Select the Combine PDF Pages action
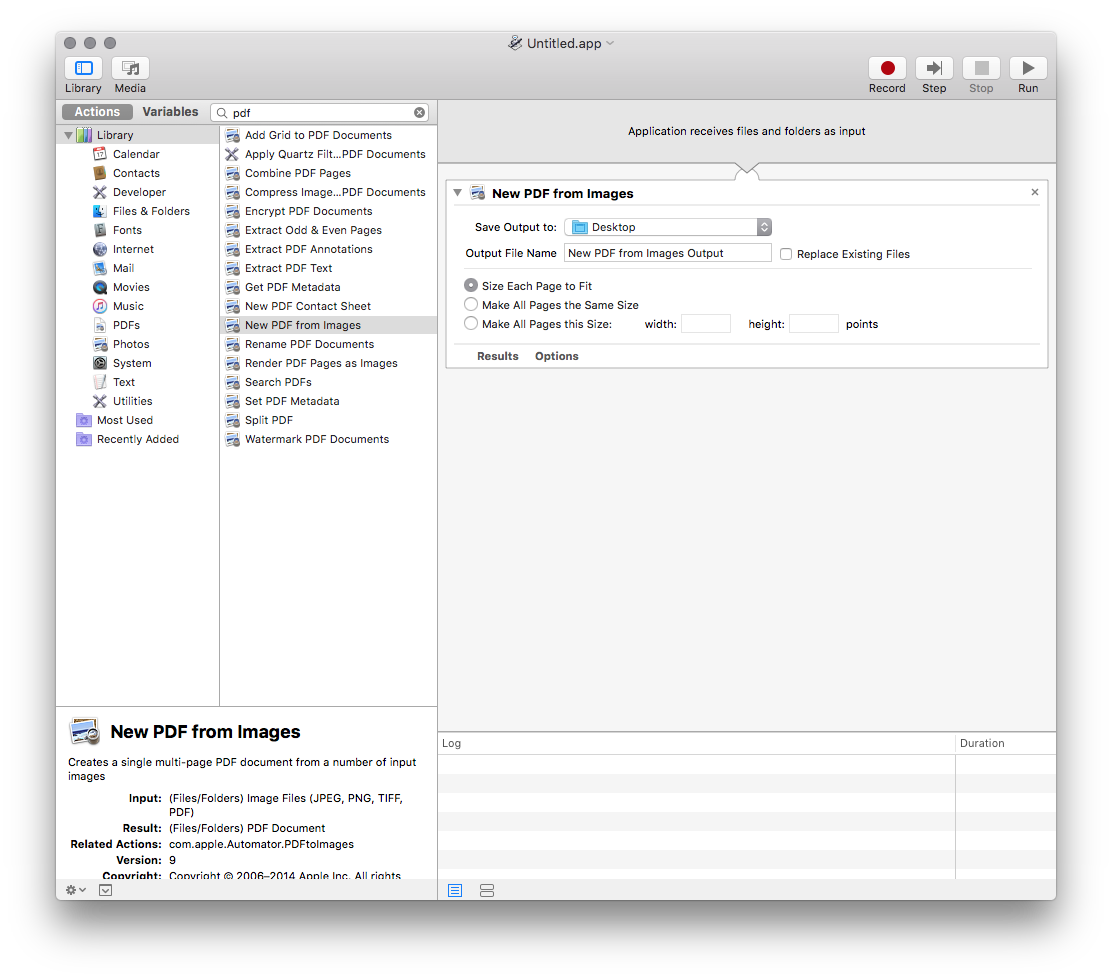The width and height of the screenshot is (1112, 980). coord(328,173)
